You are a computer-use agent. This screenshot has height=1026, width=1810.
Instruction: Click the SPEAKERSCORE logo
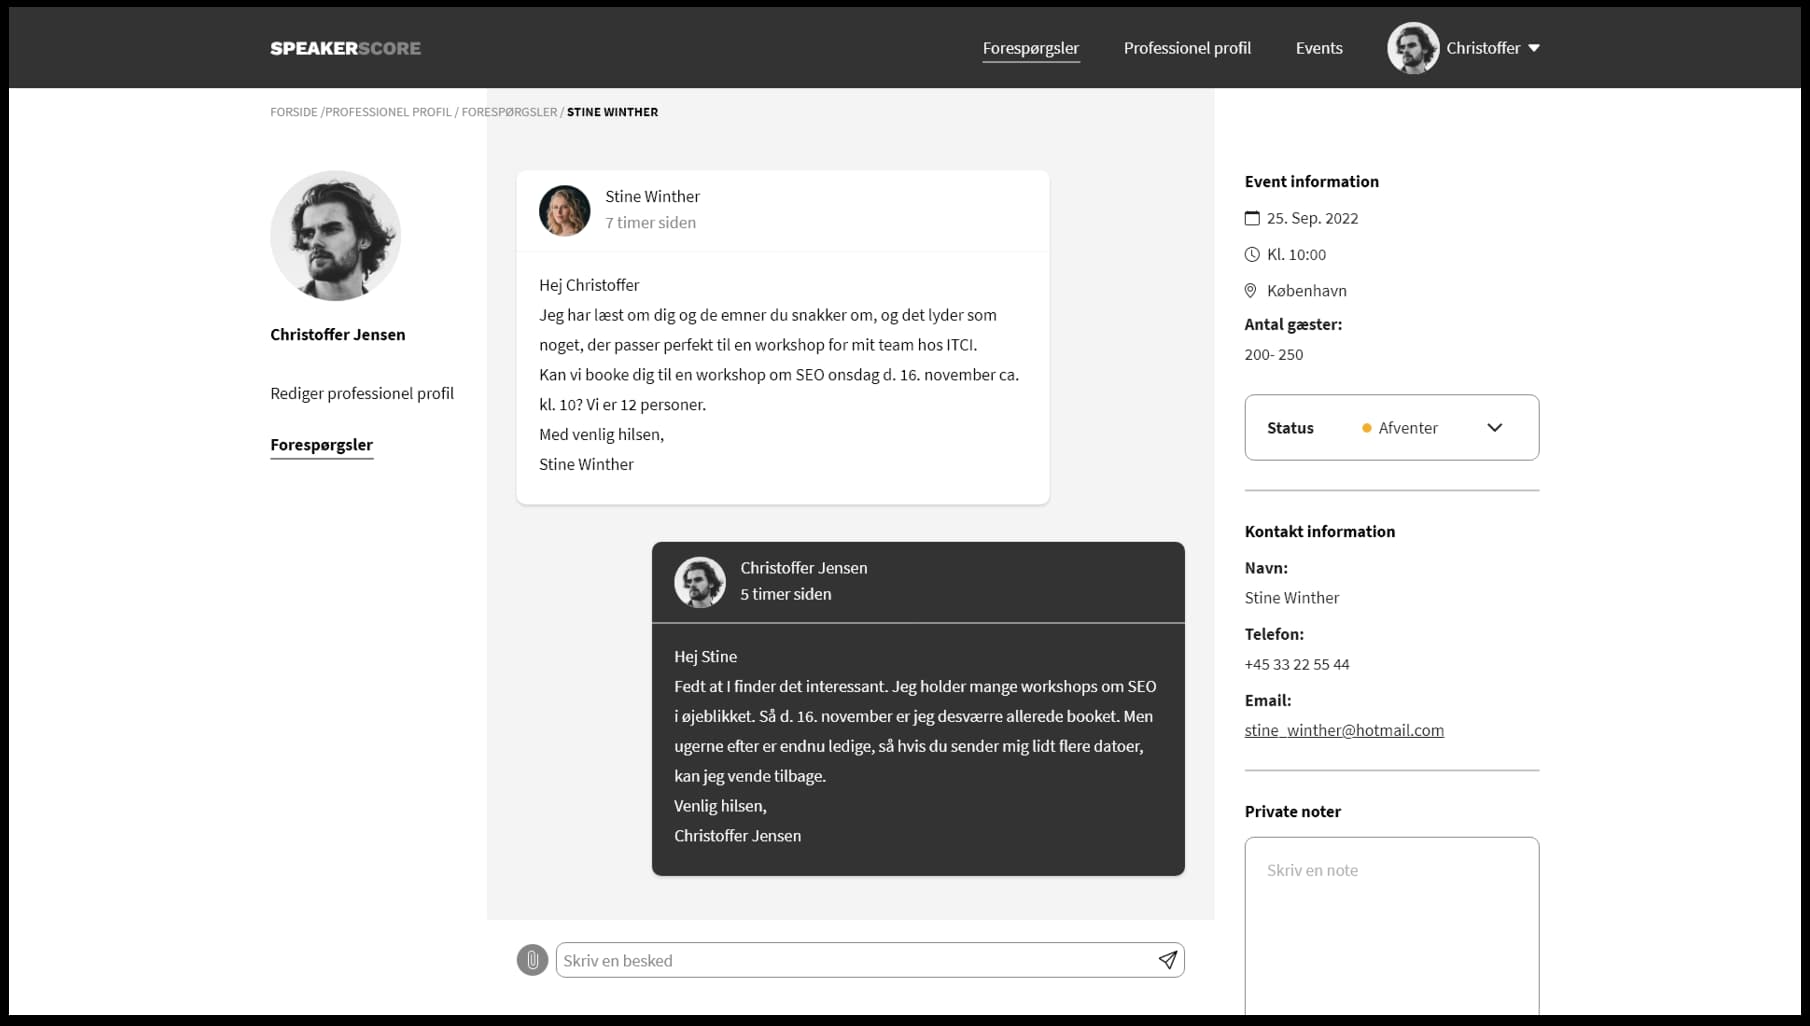(x=345, y=47)
